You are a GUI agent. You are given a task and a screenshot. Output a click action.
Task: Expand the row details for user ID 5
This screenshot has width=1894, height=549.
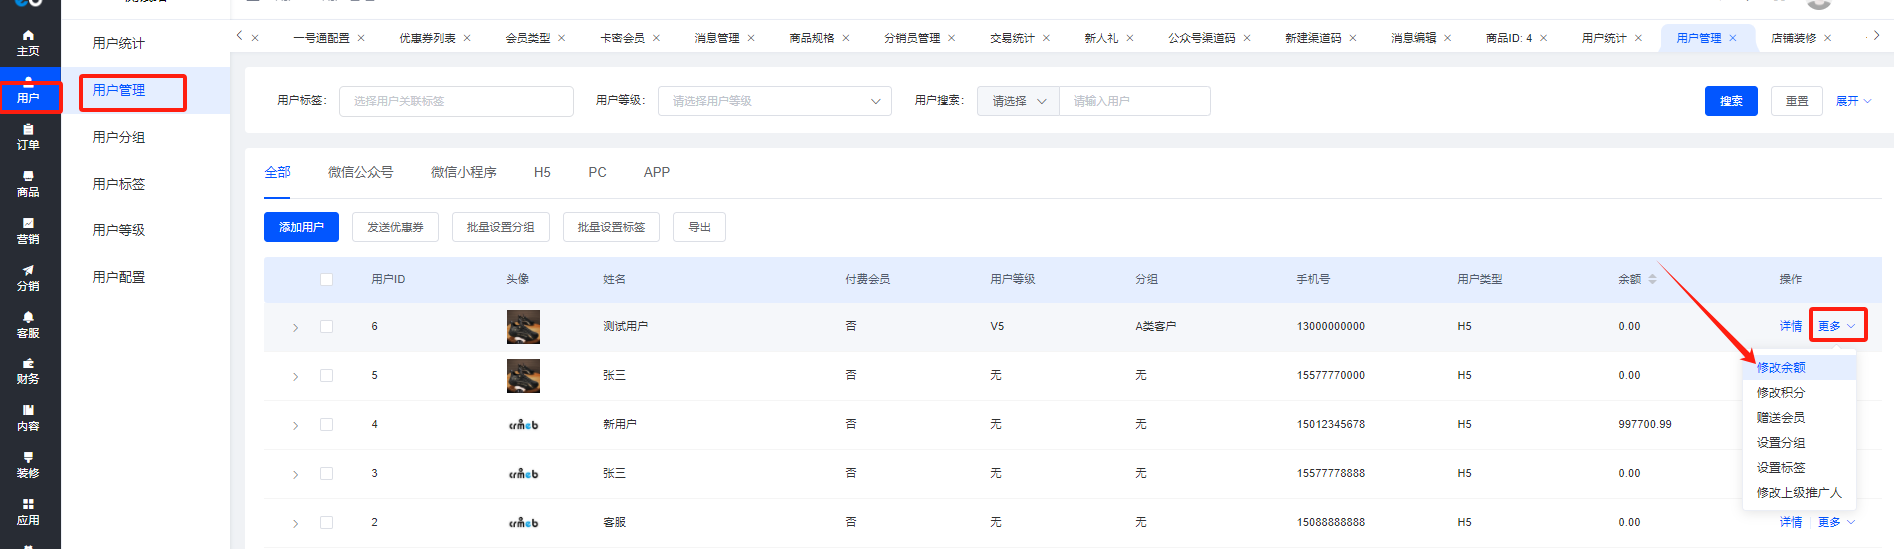(295, 377)
